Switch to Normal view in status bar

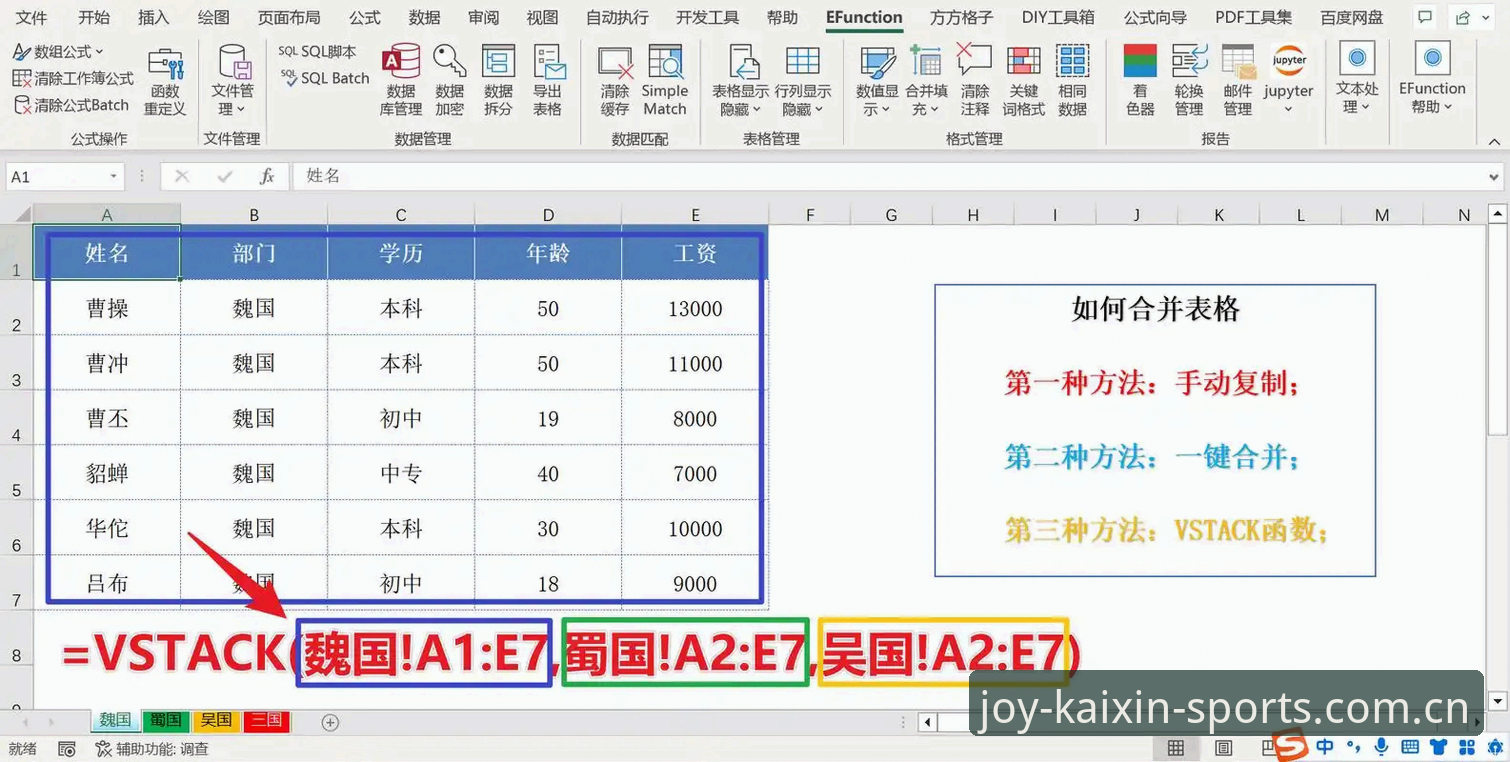pyautogui.click(x=1176, y=748)
